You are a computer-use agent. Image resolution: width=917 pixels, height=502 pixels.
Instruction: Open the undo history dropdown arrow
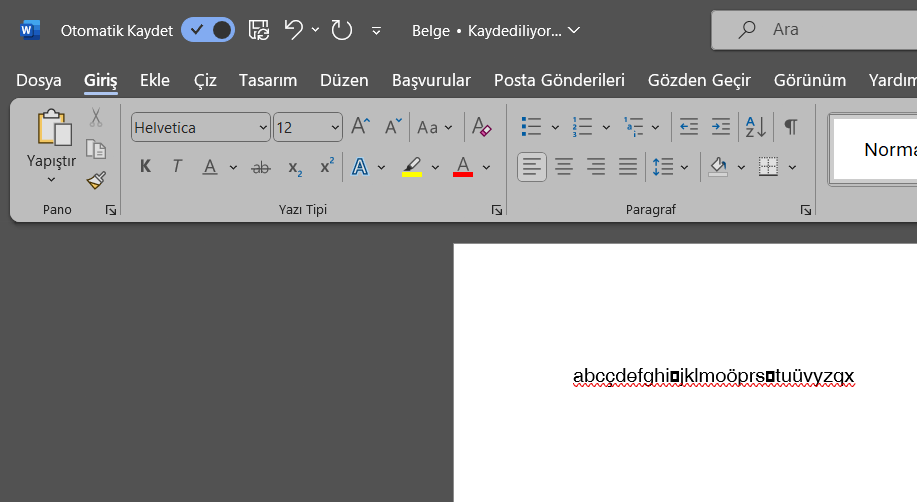pyautogui.click(x=315, y=30)
